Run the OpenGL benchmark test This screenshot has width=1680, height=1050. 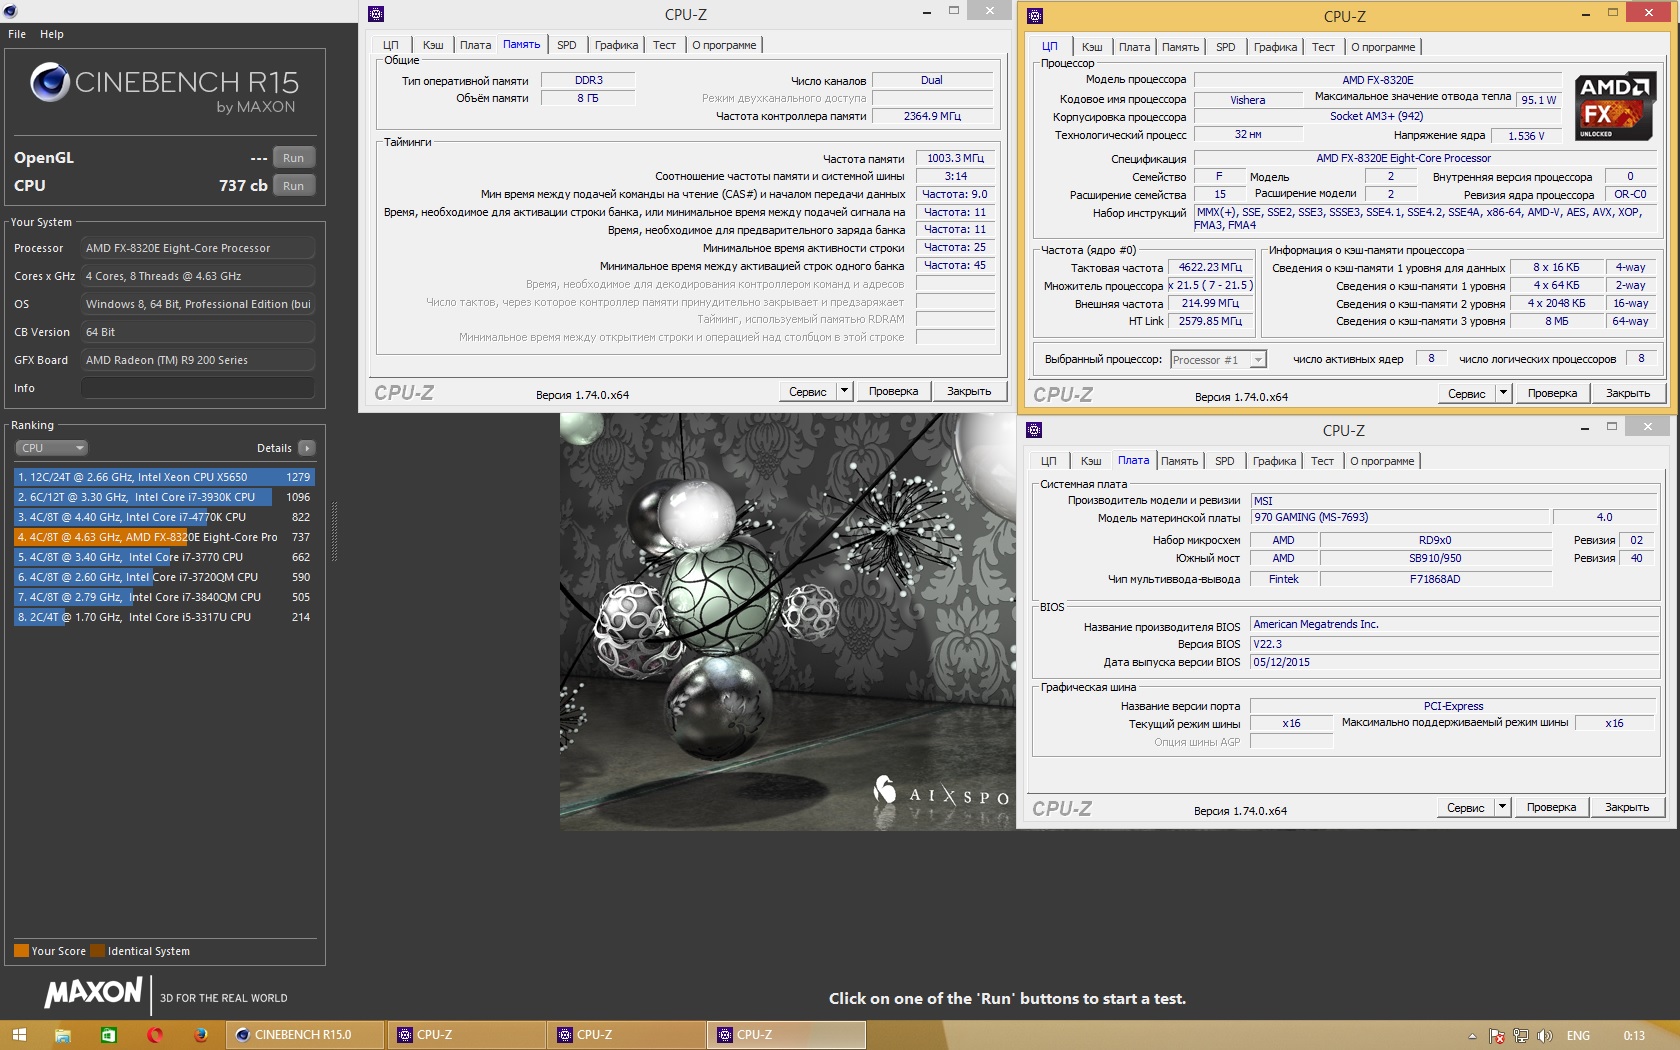pos(293,158)
